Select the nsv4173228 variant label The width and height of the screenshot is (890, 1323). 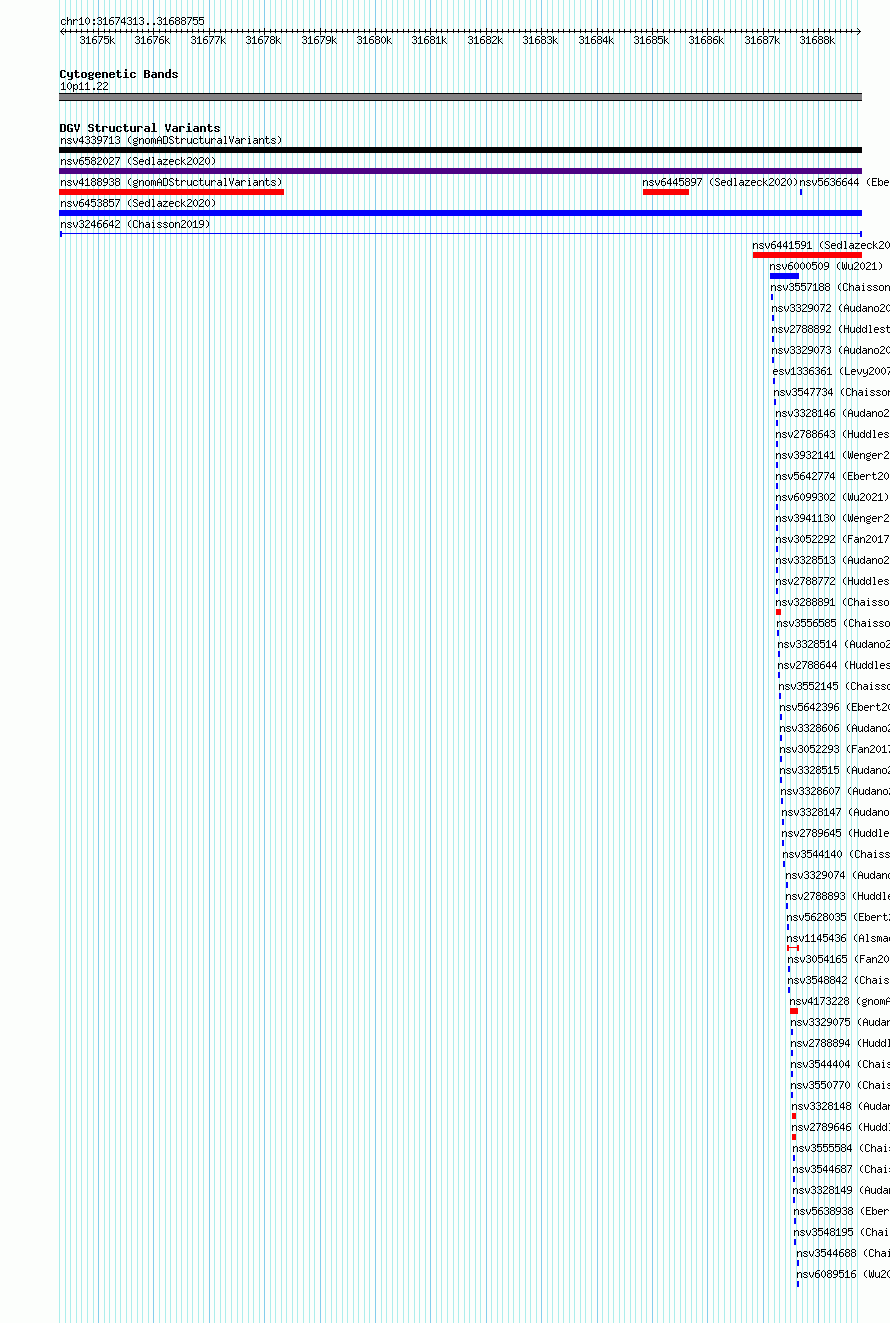[x=840, y=1001]
